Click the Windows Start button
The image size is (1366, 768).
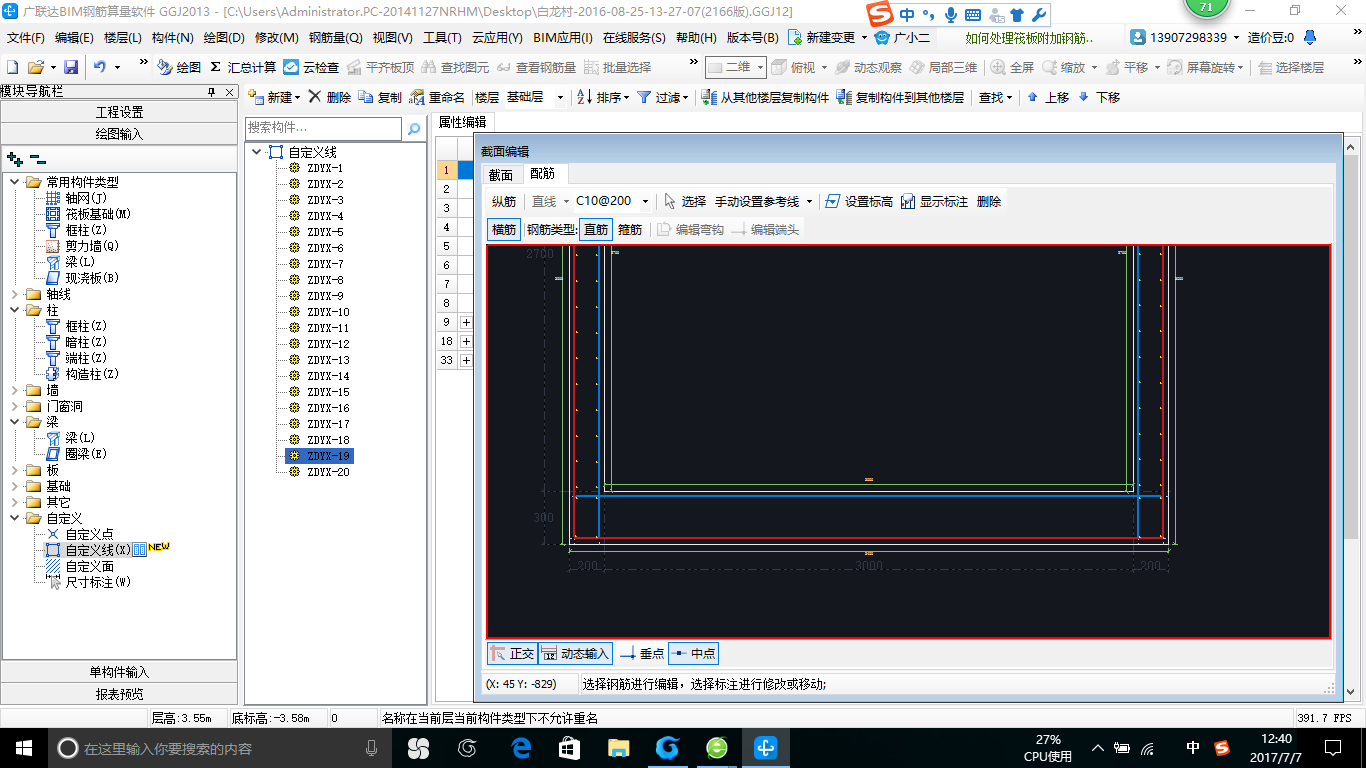pyautogui.click(x=23, y=747)
